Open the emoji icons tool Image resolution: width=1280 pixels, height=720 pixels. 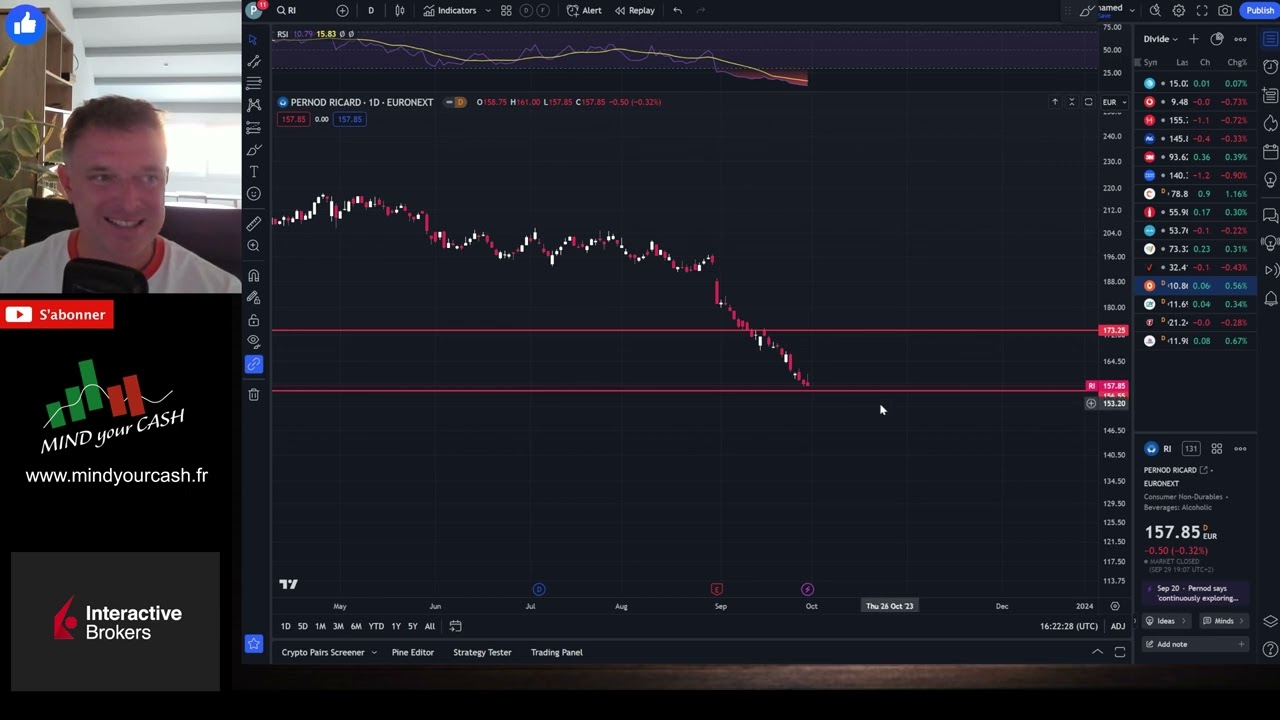[x=254, y=194]
